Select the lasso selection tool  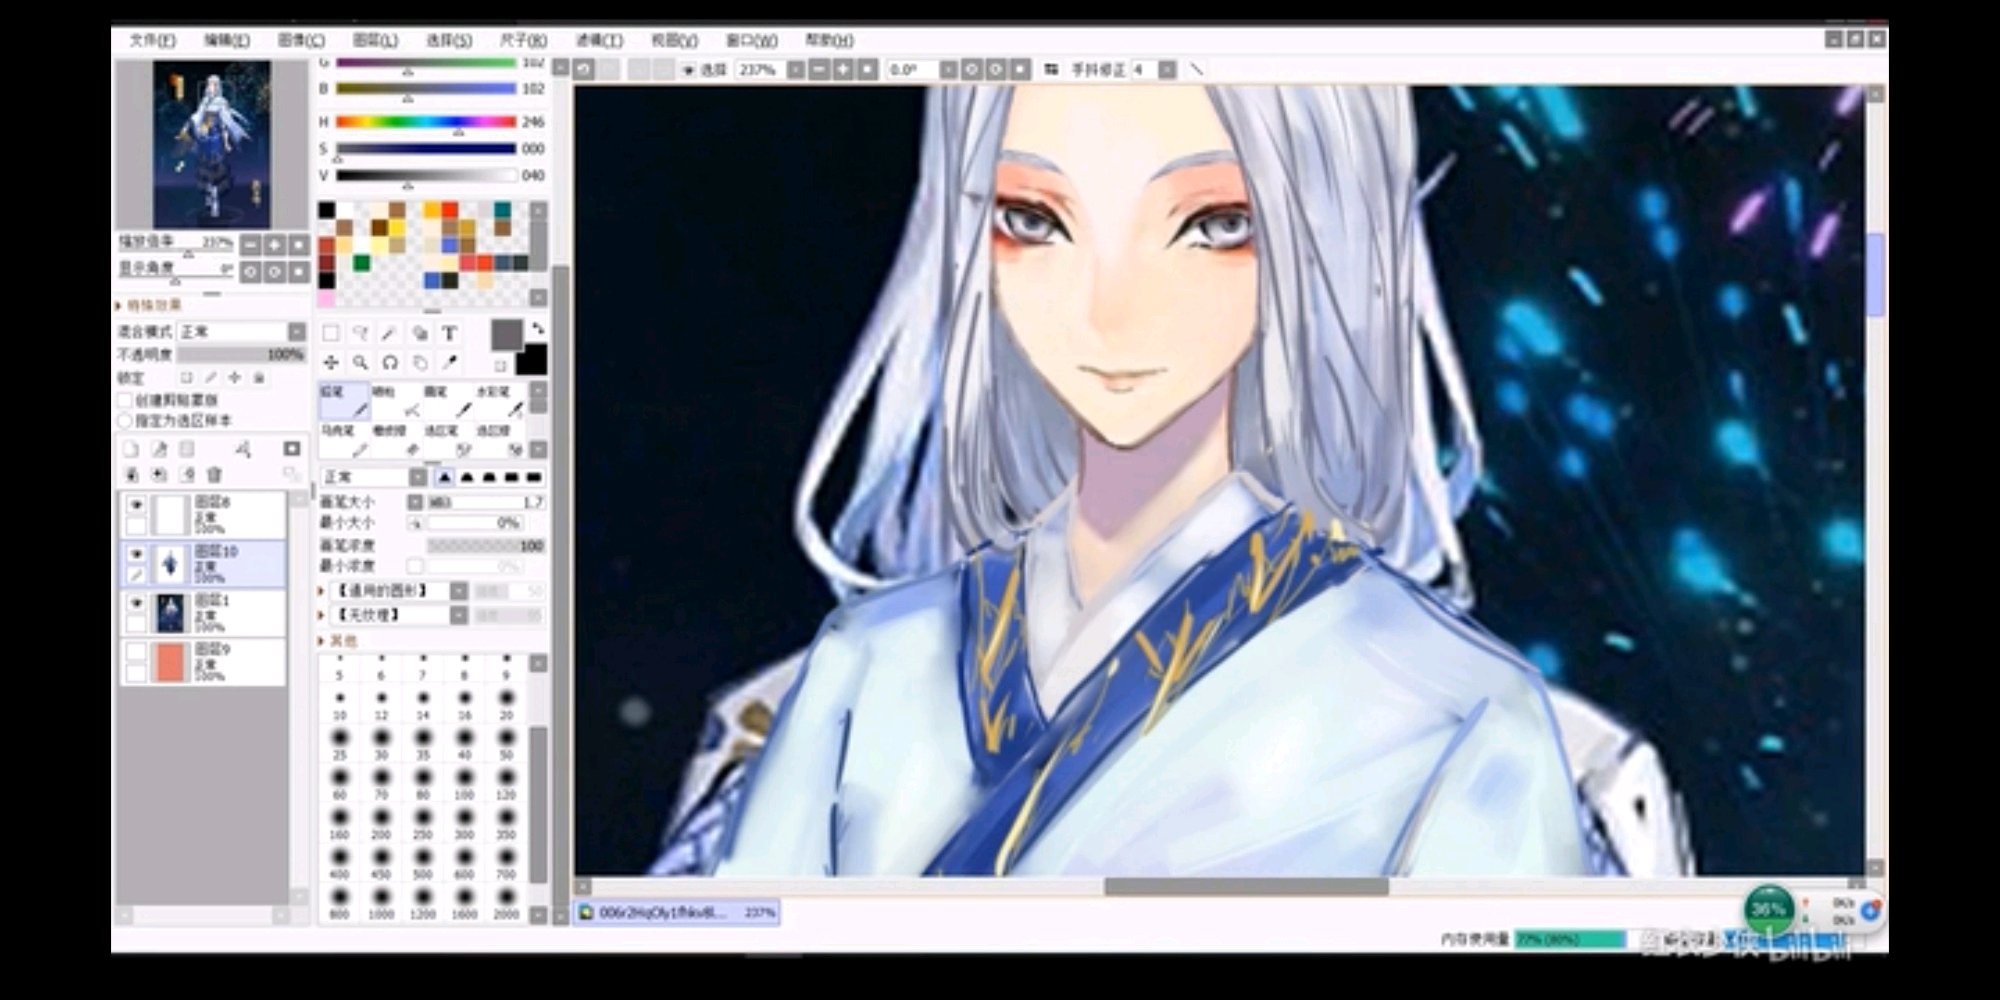click(360, 333)
